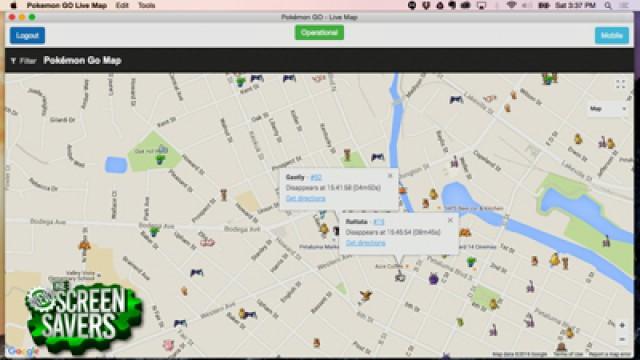Viewport: 640px width, 360px height.
Task: Open the Tools menu
Action: [x=147, y=5]
